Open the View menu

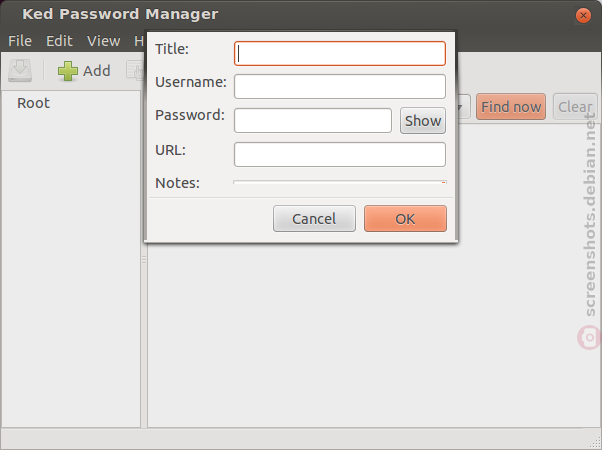click(x=104, y=41)
